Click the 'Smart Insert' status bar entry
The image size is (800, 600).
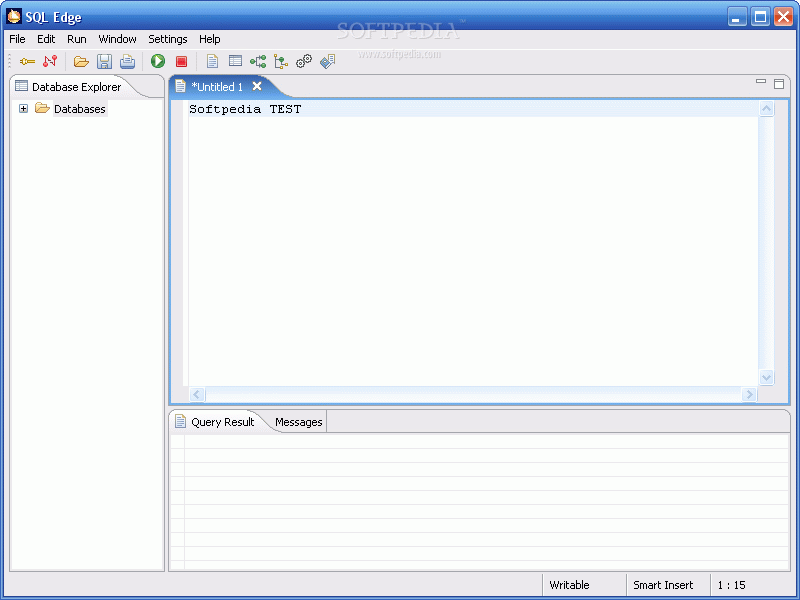[x=663, y=585]
